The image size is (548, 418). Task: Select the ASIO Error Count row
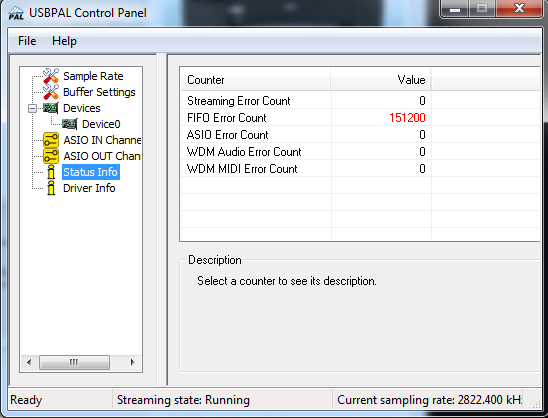click(x=360, y=135)
